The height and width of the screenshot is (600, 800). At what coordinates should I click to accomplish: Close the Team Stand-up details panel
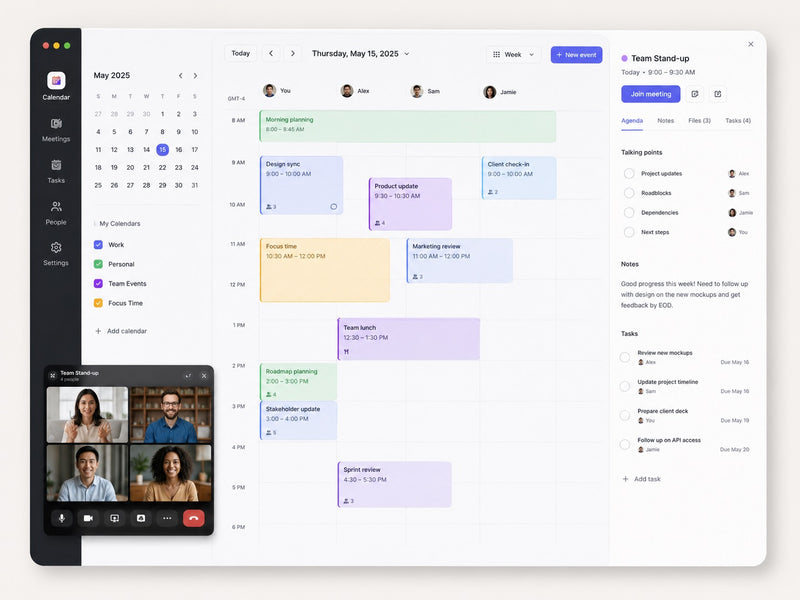pos(751,44)
